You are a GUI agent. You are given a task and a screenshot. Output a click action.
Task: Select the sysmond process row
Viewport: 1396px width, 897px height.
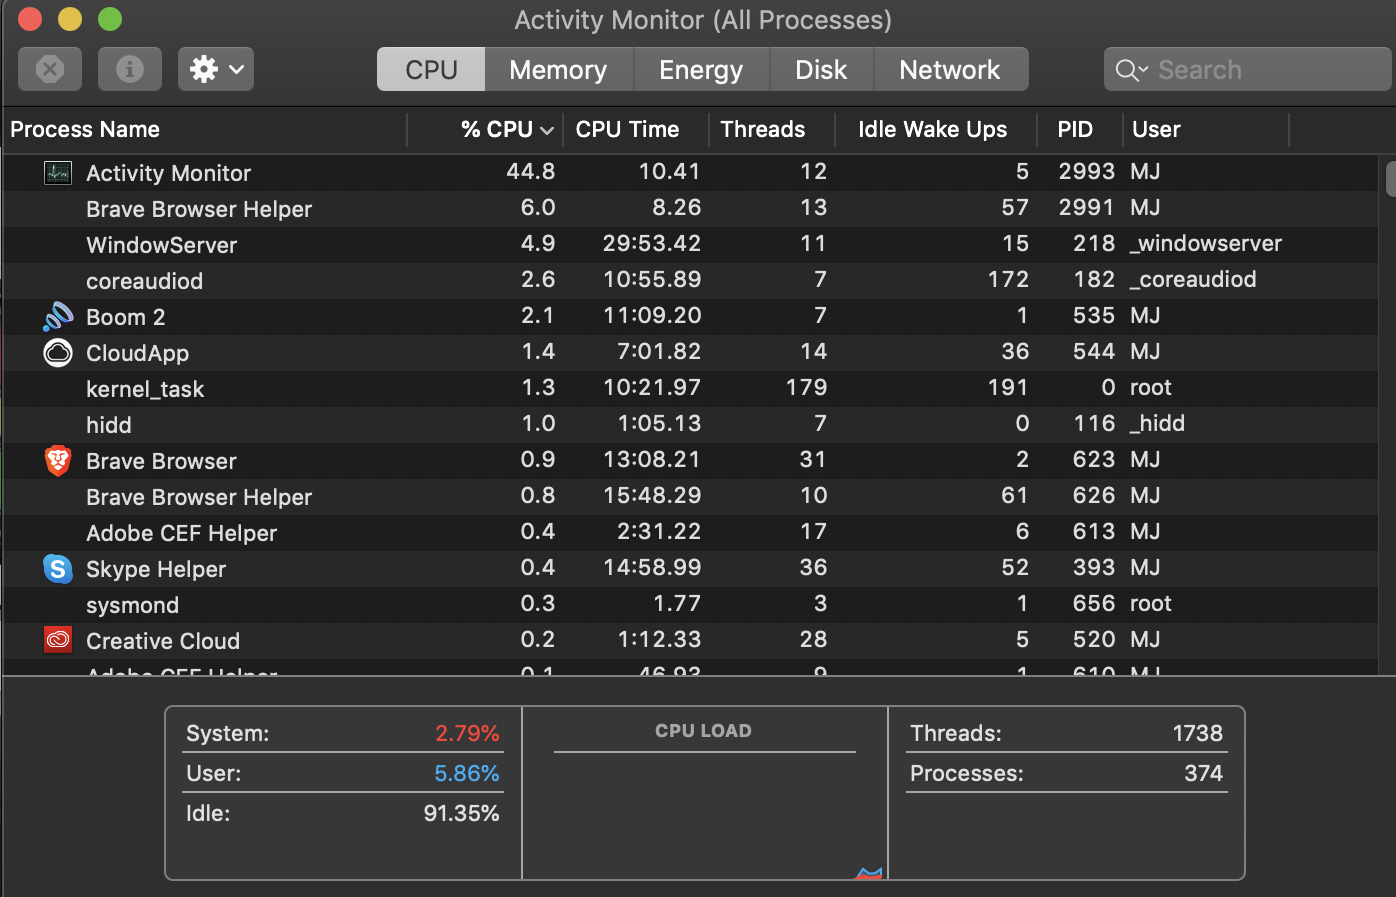point(690,605)
